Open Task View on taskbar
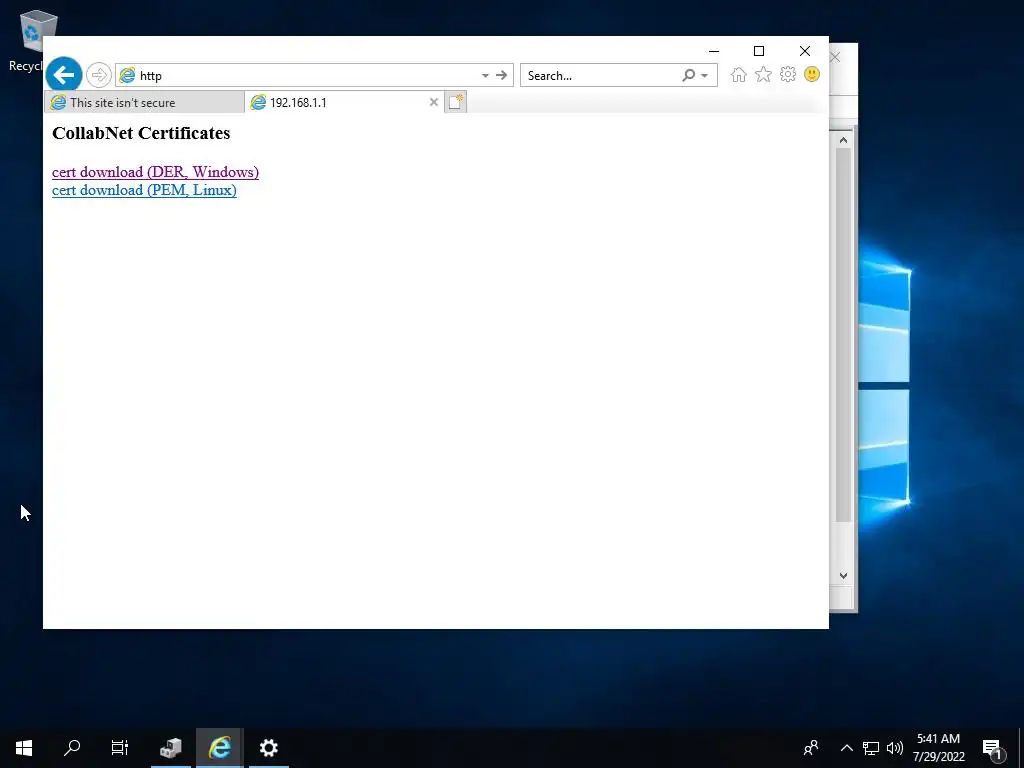1024x768 pixels. pyautogui.click(x=120, y=748)
